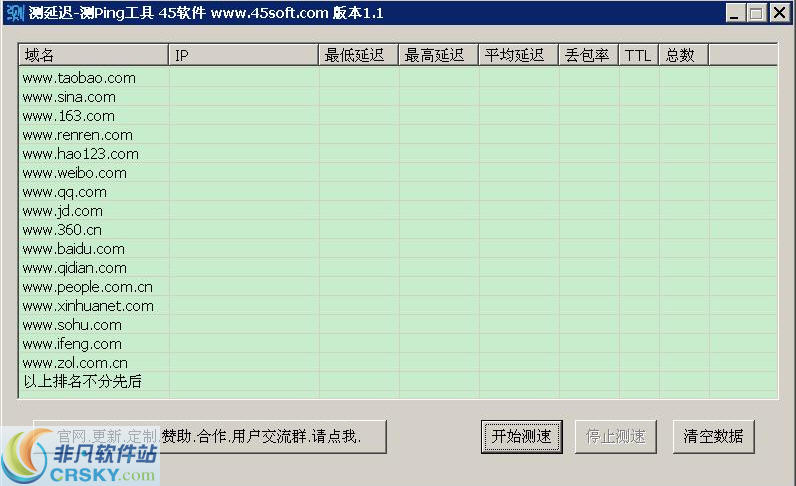Screen dimensions: 796x486
Task: Select the www.qq.com row
Action: click(398, 192)
